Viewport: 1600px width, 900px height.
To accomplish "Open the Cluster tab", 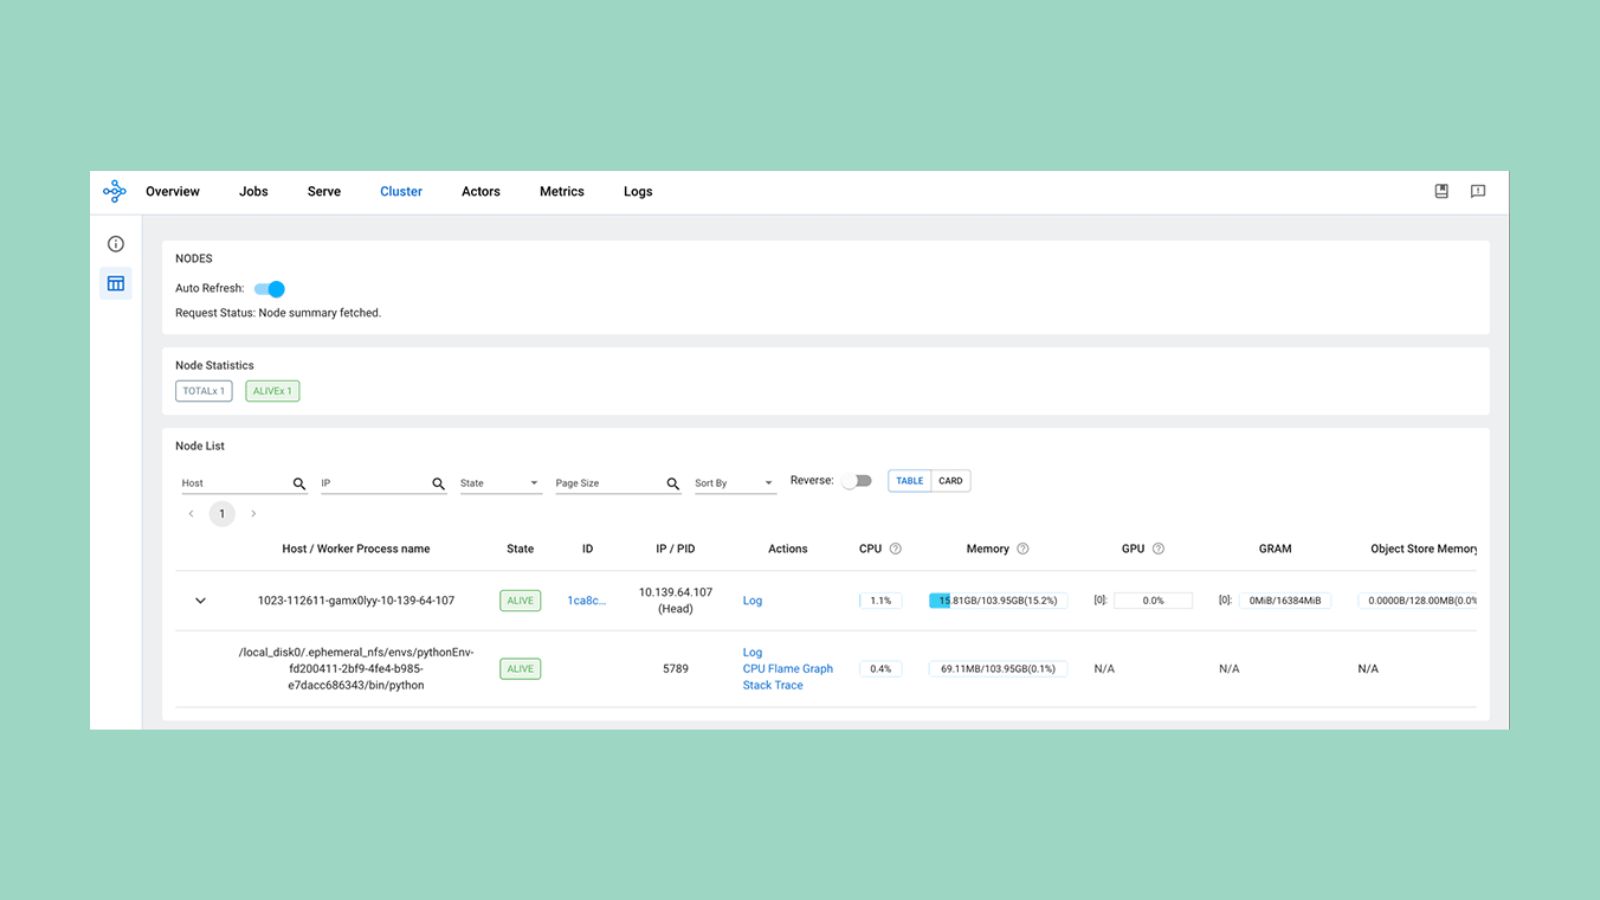I will [401, 192].
